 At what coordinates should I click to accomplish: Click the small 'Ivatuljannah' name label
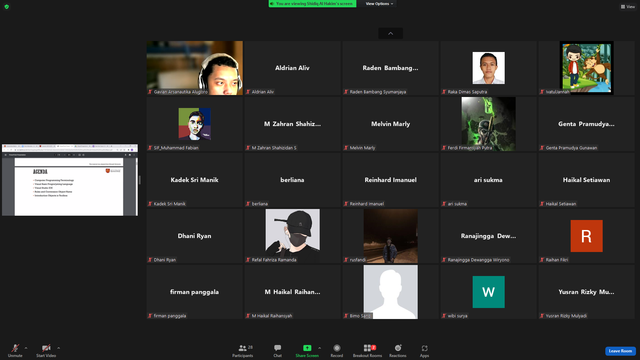point(558,92)
